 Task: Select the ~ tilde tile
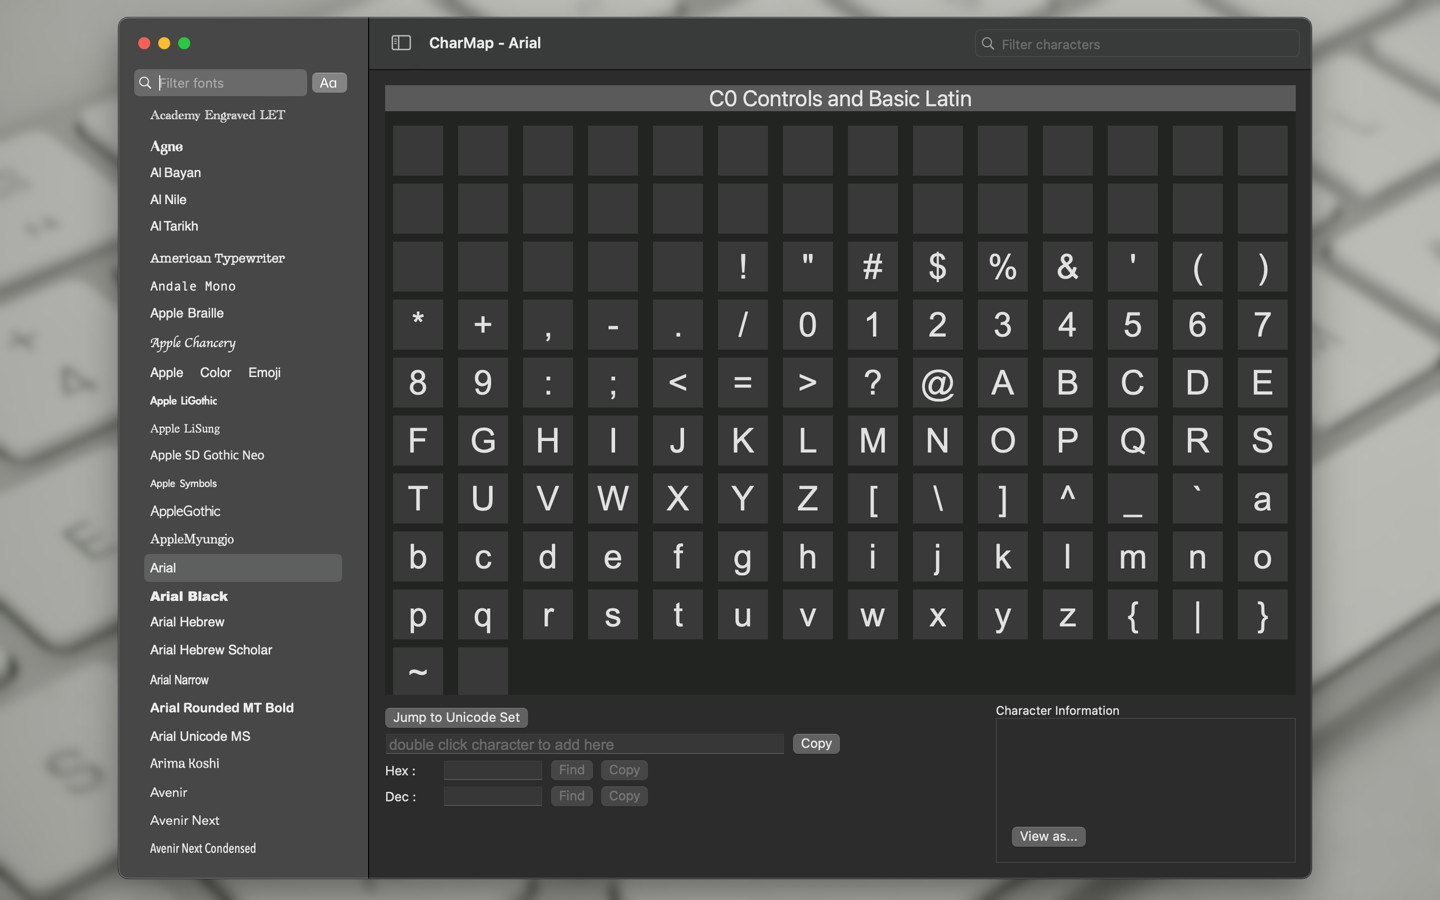click(418, 671)
